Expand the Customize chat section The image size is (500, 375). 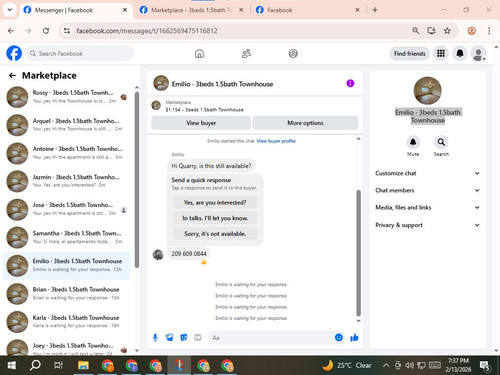click(x=427, y=173)
